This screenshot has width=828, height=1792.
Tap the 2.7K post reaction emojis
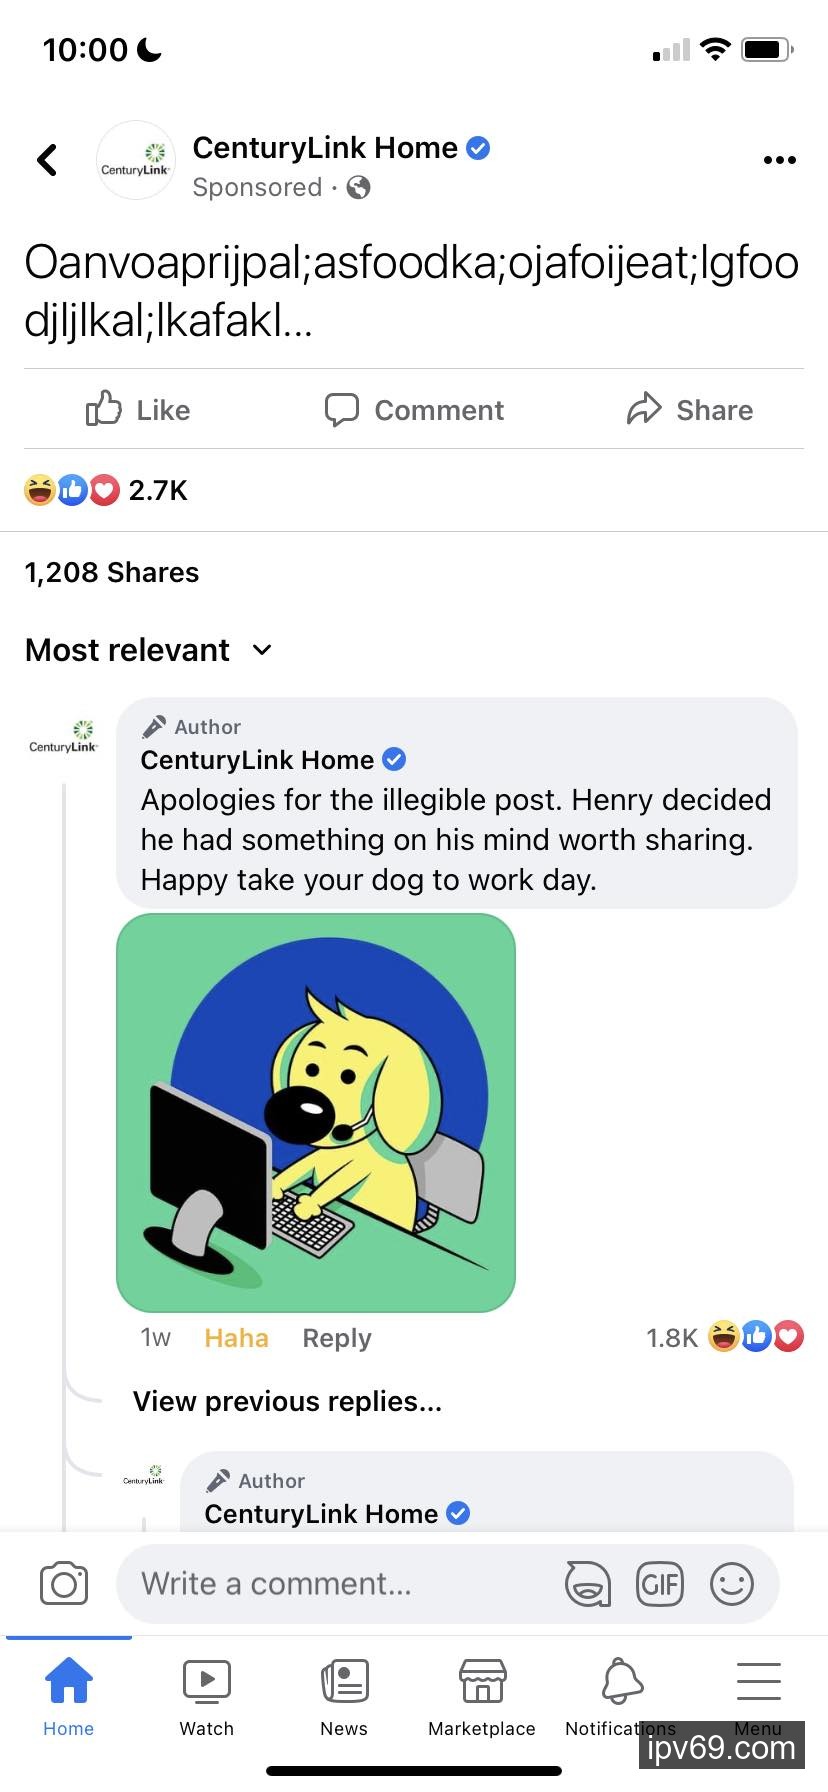72,490
